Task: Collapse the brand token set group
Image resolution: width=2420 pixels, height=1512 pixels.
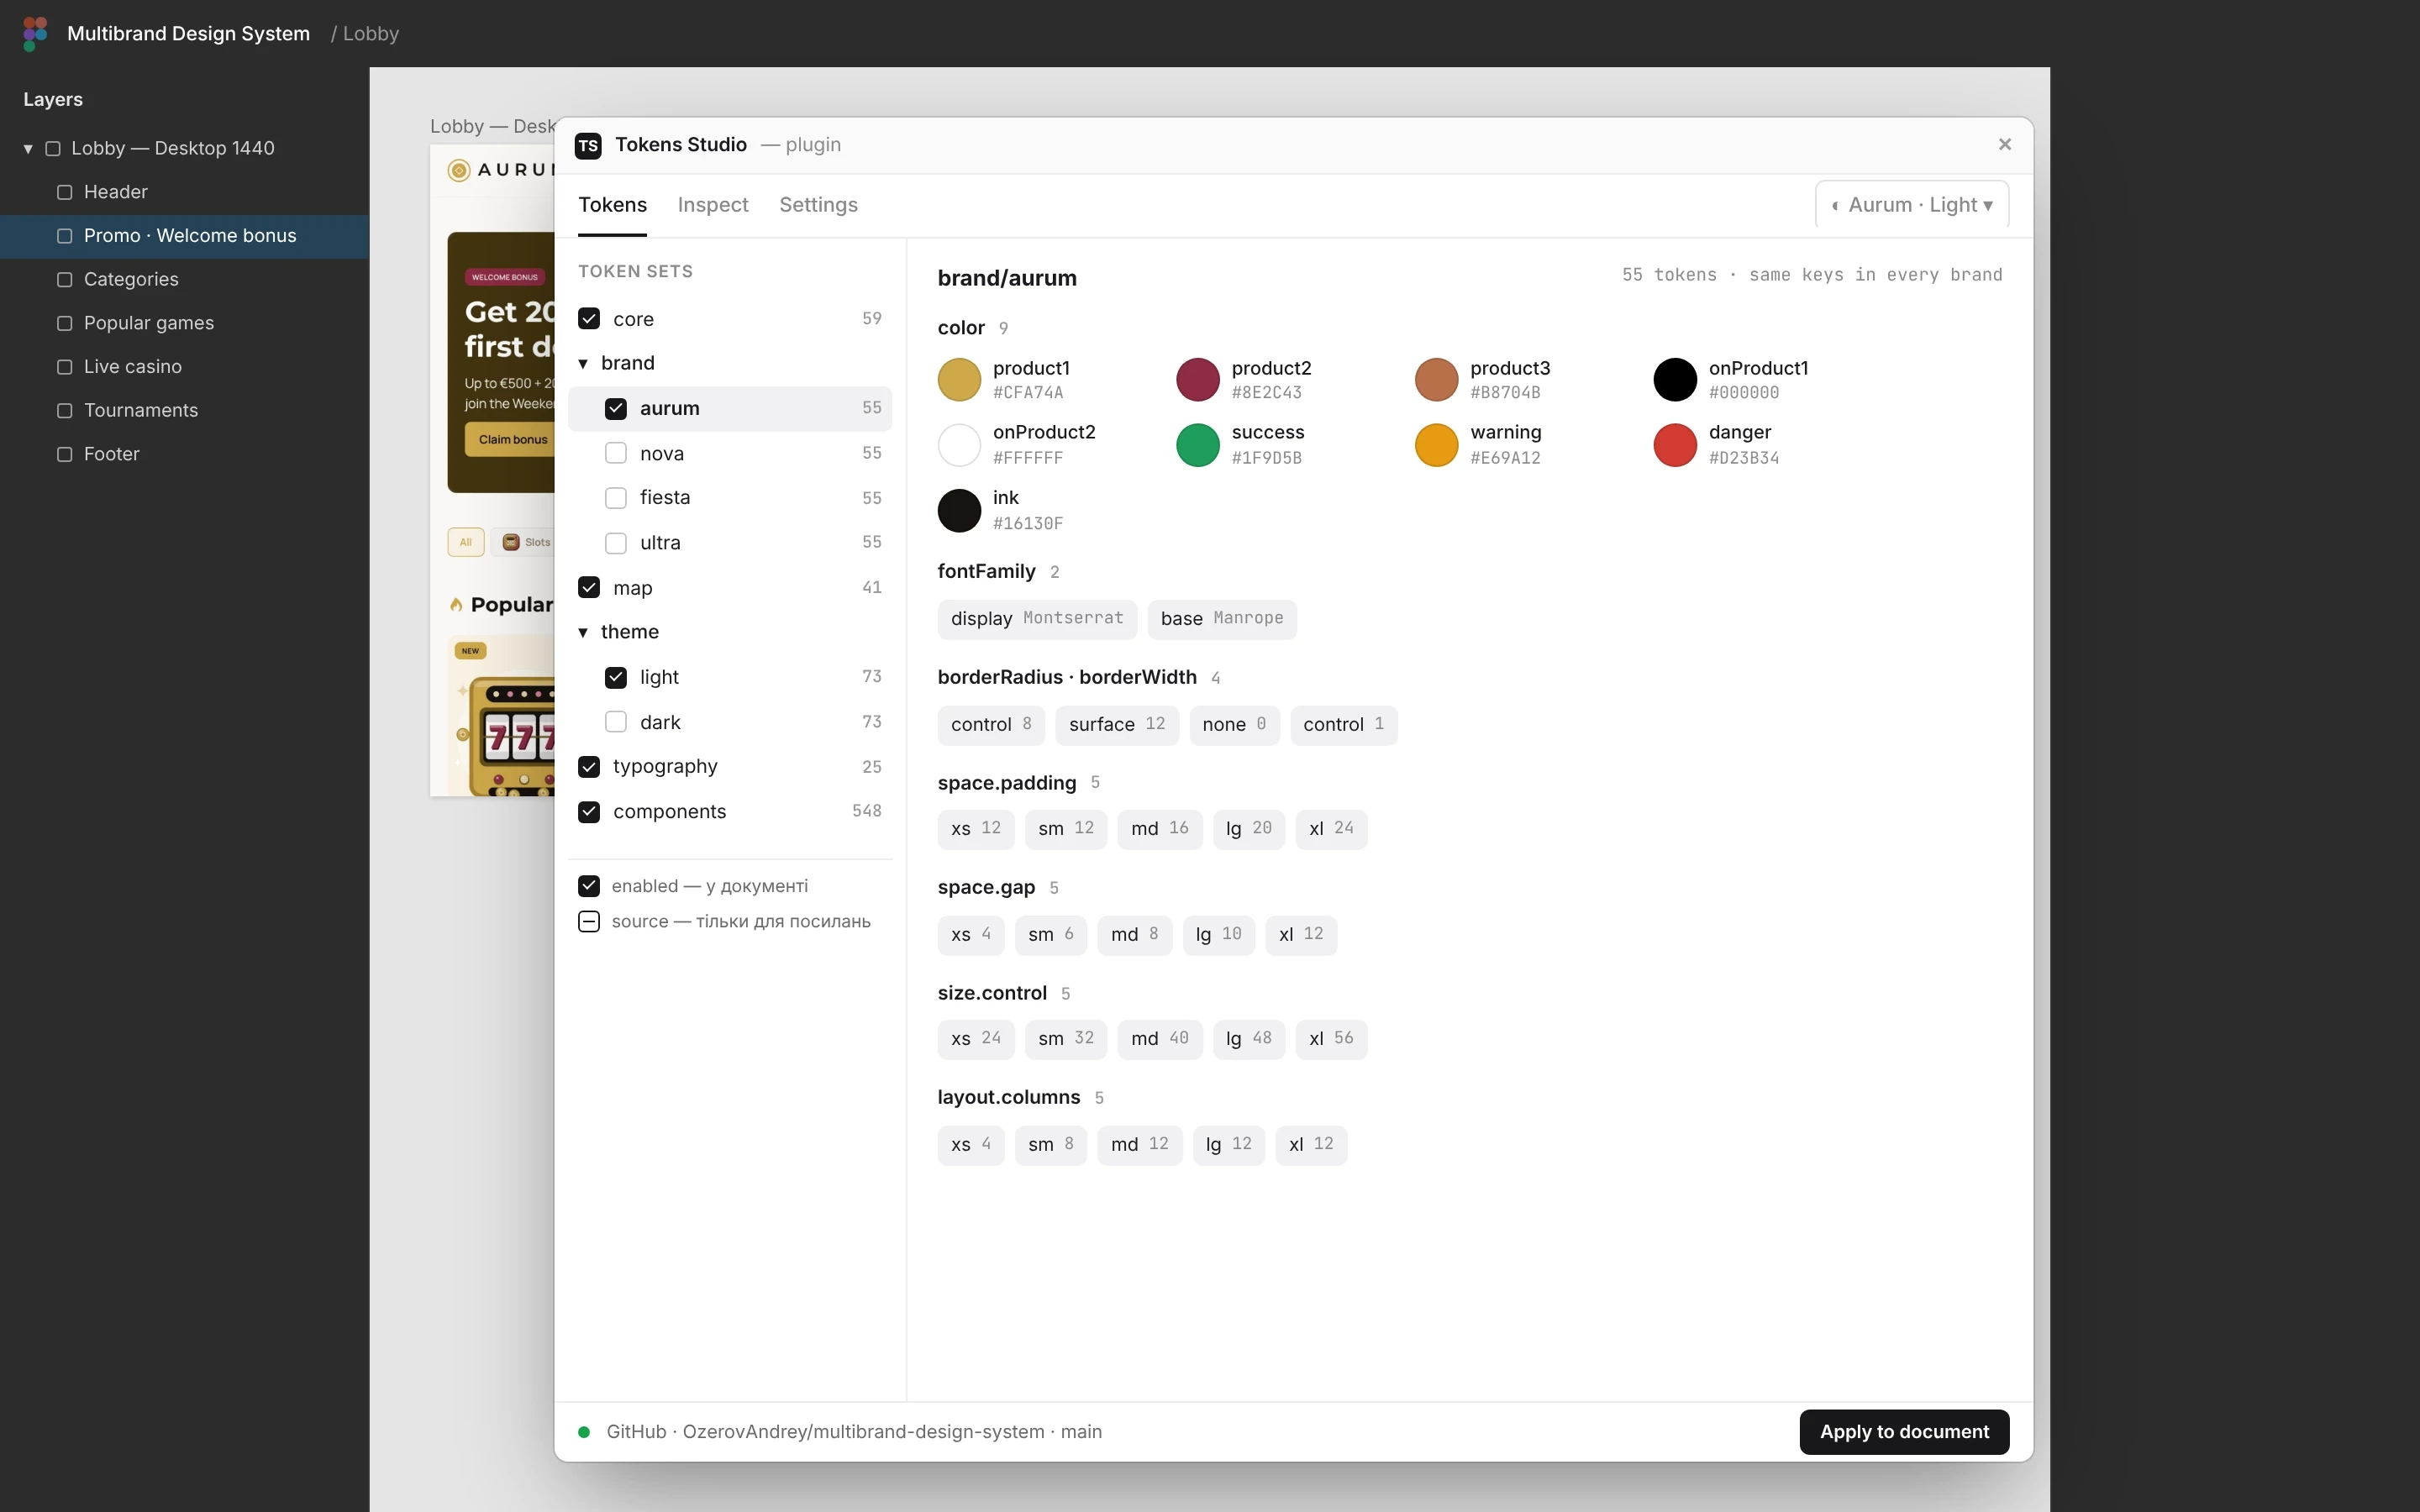Action: click(583, 364)
